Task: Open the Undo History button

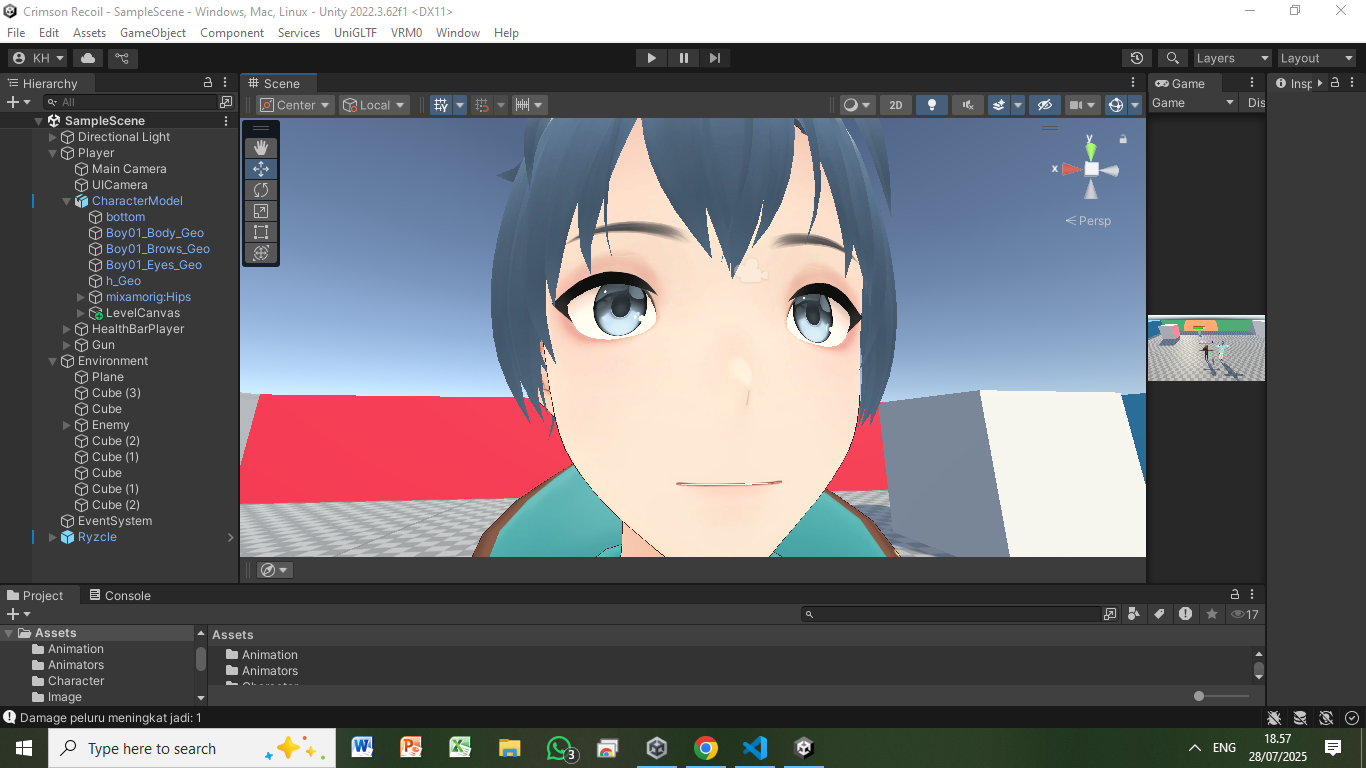Action: pos(1136,58)
